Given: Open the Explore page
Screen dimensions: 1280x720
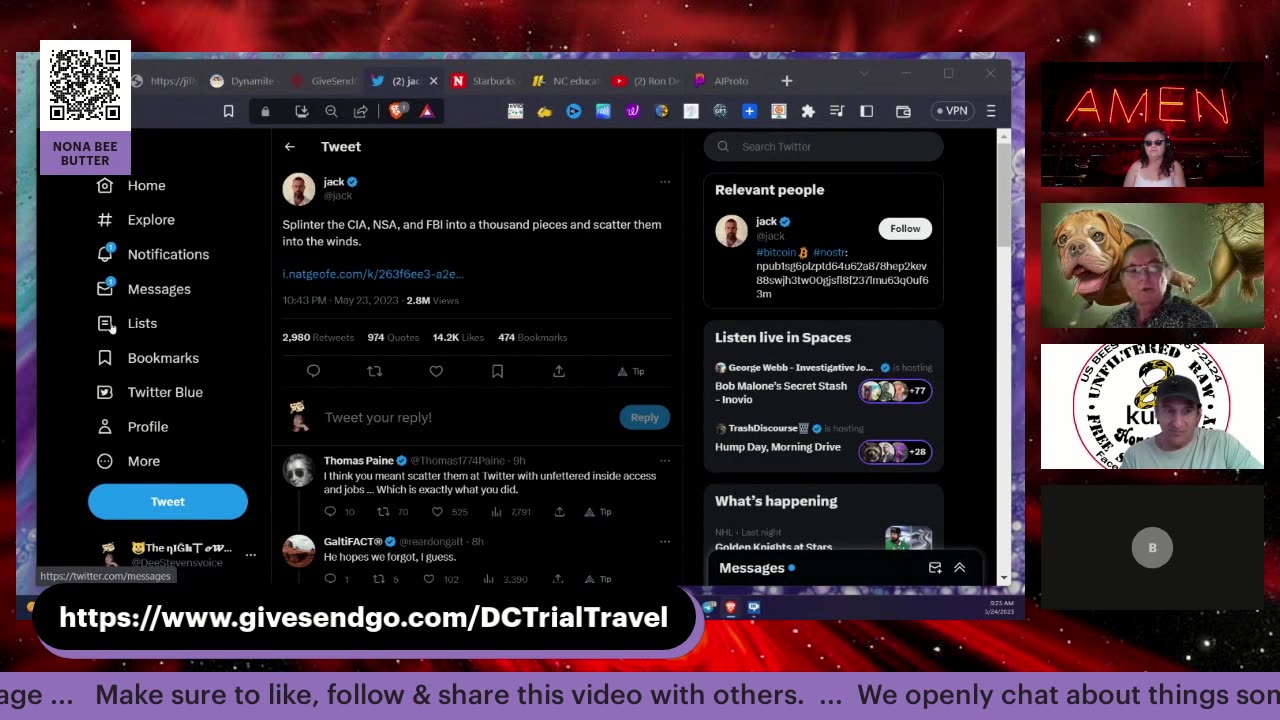Looking at the screenshot, I should point(136,220).
